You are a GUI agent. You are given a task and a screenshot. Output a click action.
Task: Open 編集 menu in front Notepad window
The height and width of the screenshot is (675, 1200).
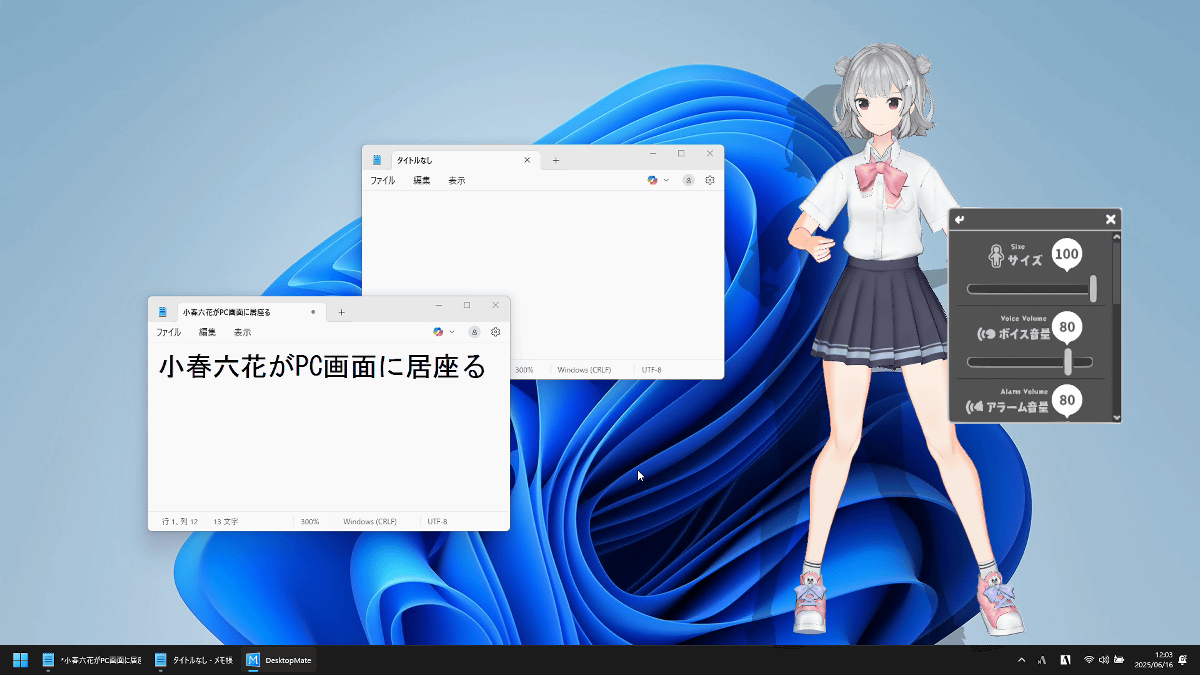207,332
